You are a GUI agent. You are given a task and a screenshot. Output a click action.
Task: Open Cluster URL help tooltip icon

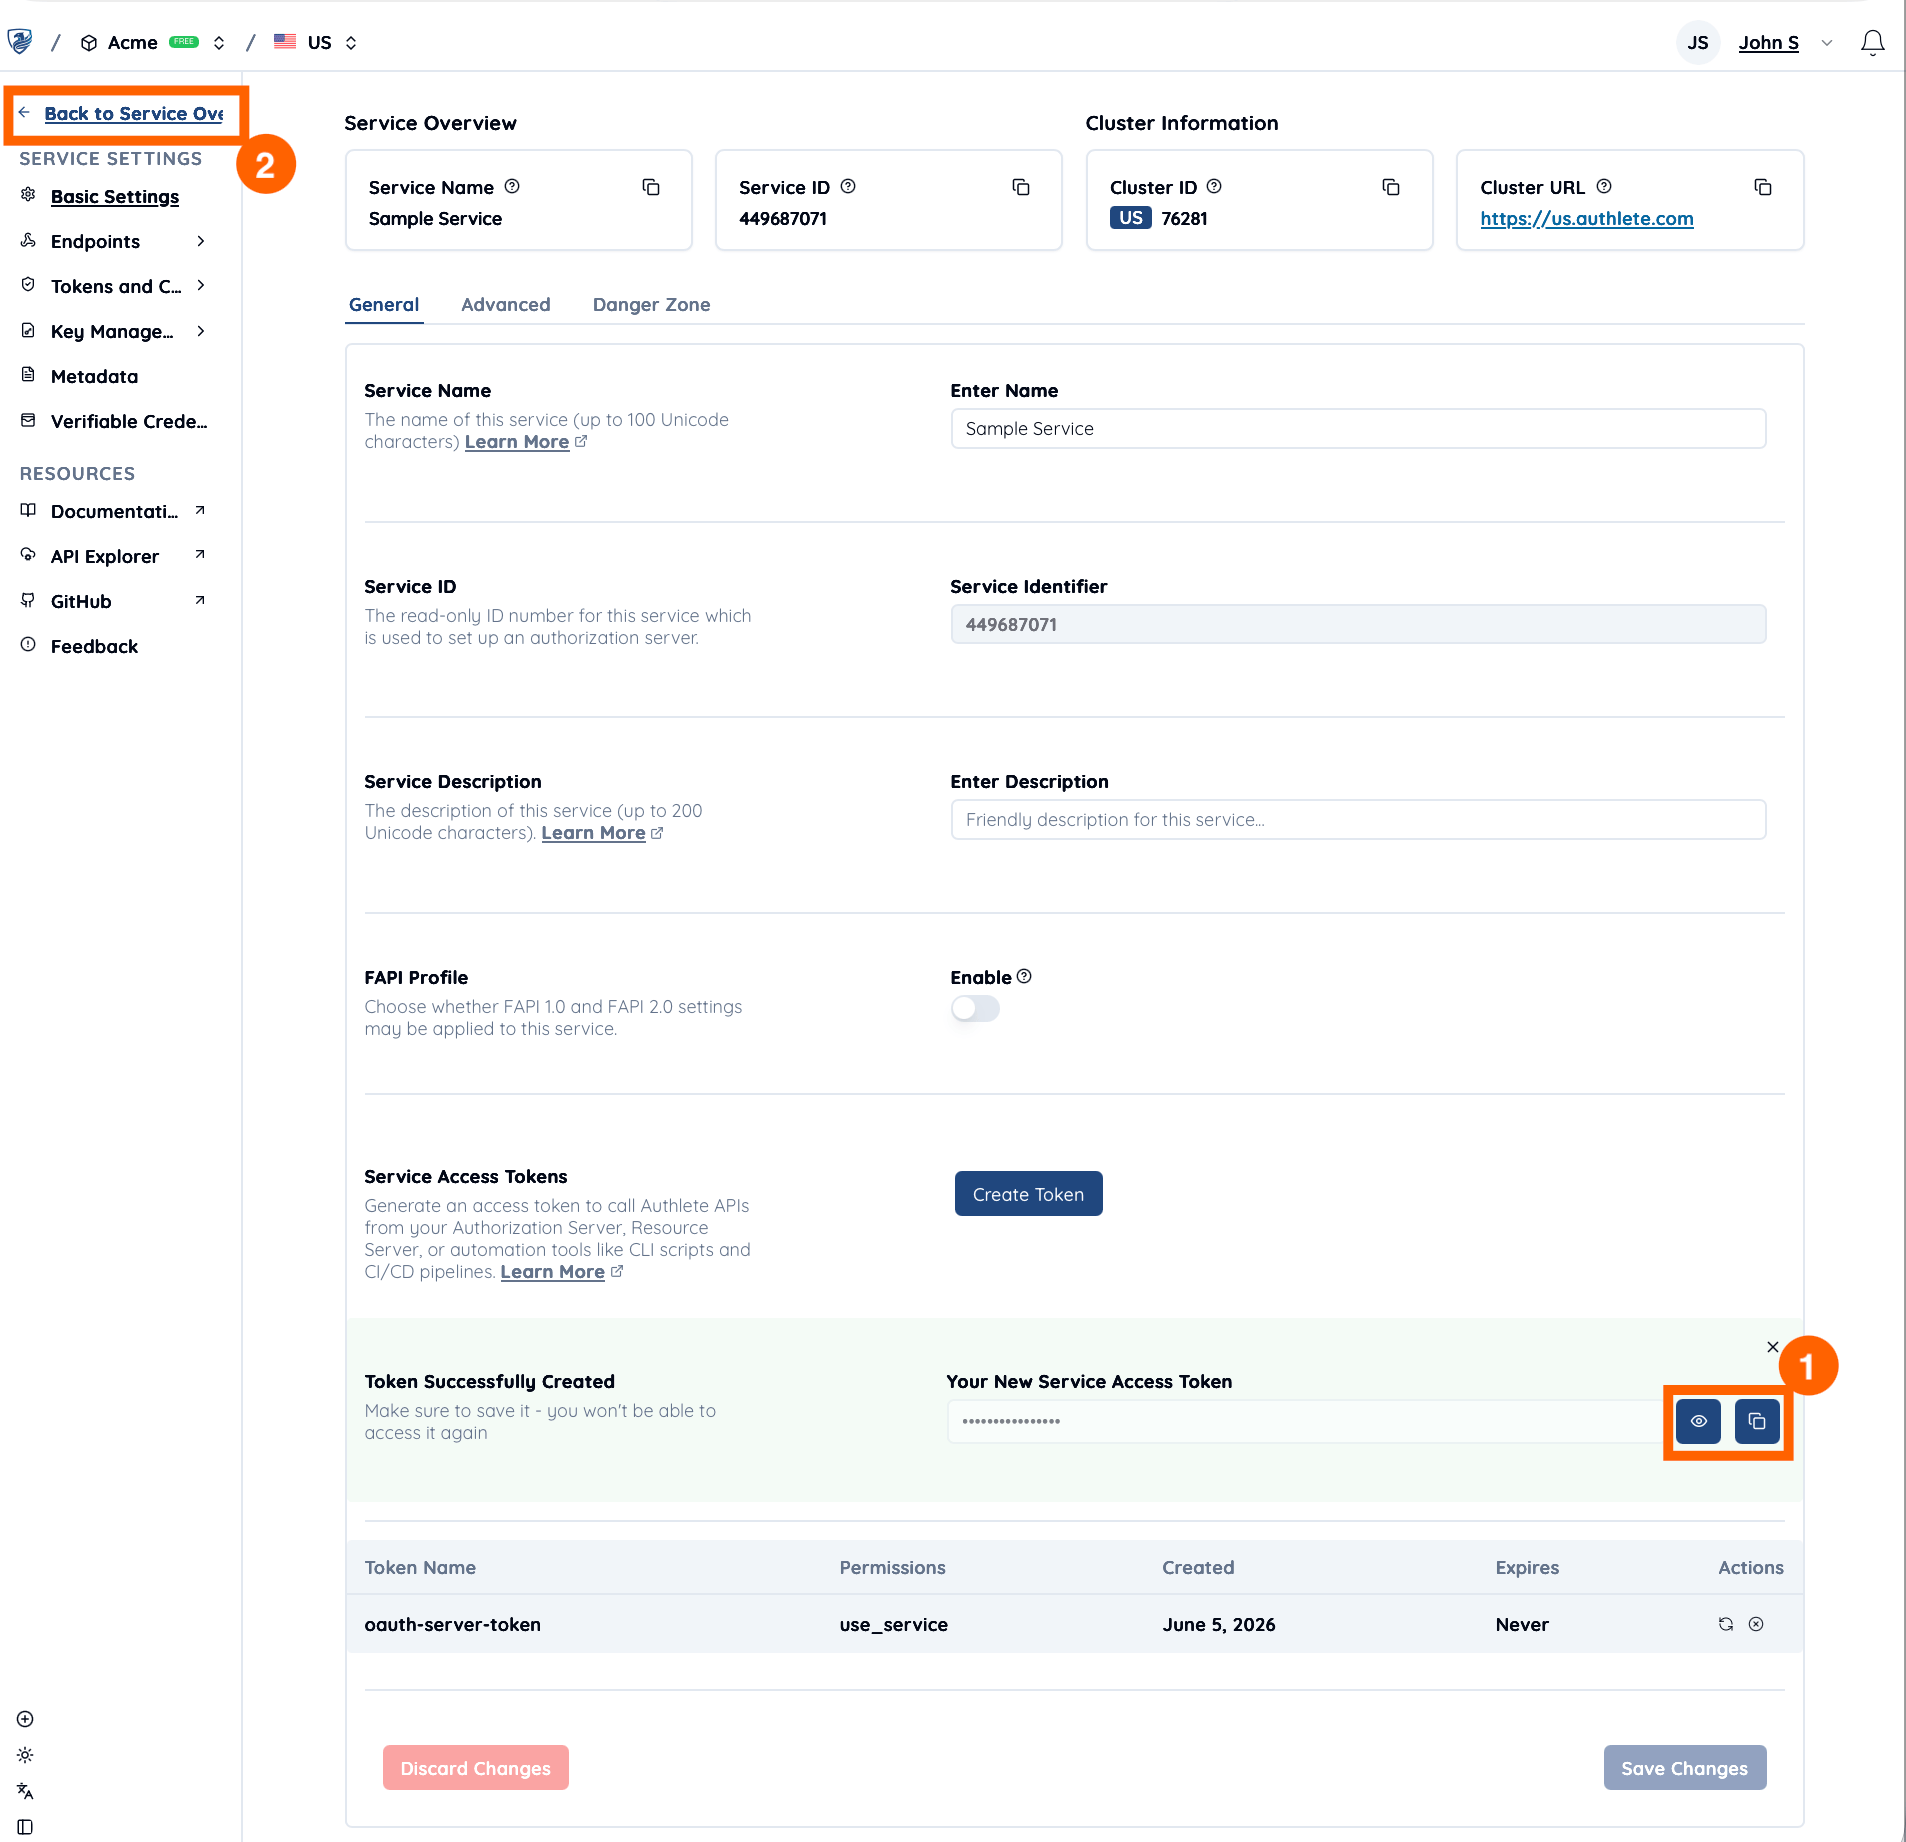click(1604, 186)
